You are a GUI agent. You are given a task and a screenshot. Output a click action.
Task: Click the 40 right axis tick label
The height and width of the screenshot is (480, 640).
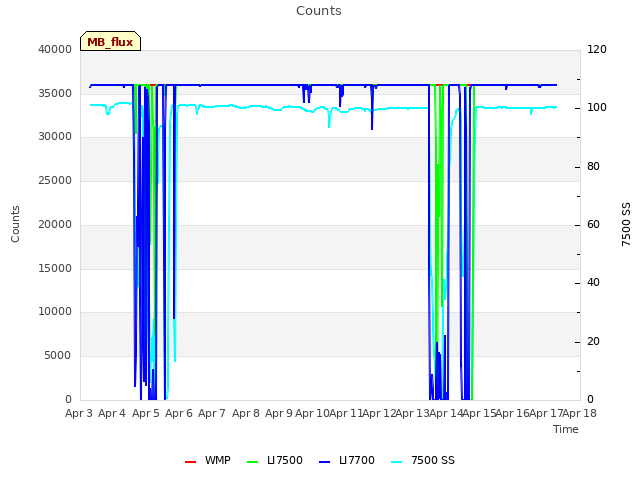pyautogui.click(x=593, y=283)
